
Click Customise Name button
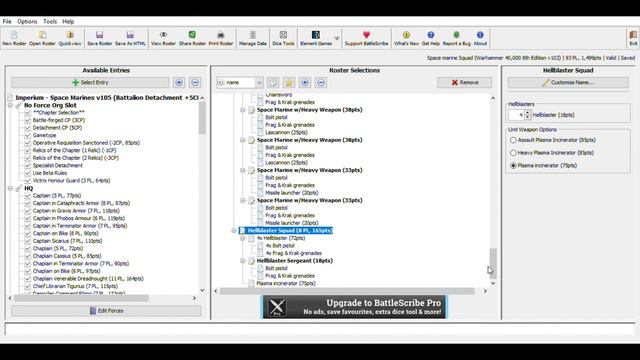(568, 82)
